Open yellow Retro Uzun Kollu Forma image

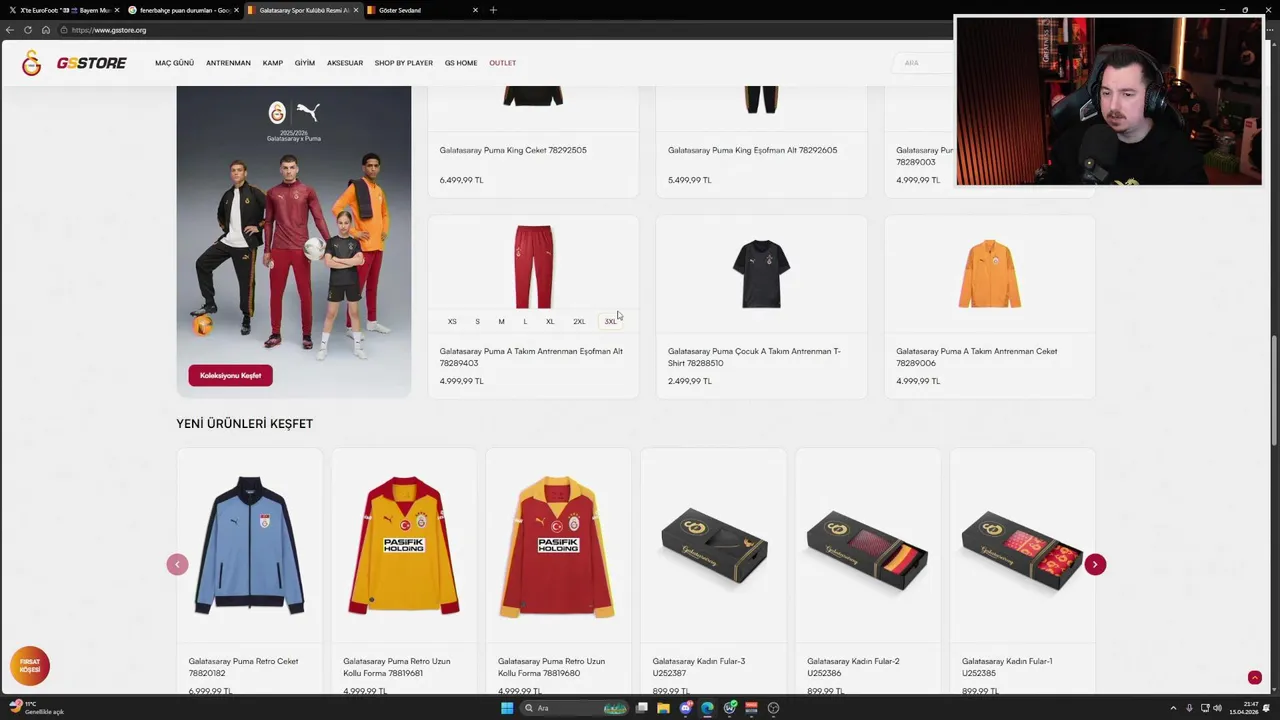pos(404,545)
